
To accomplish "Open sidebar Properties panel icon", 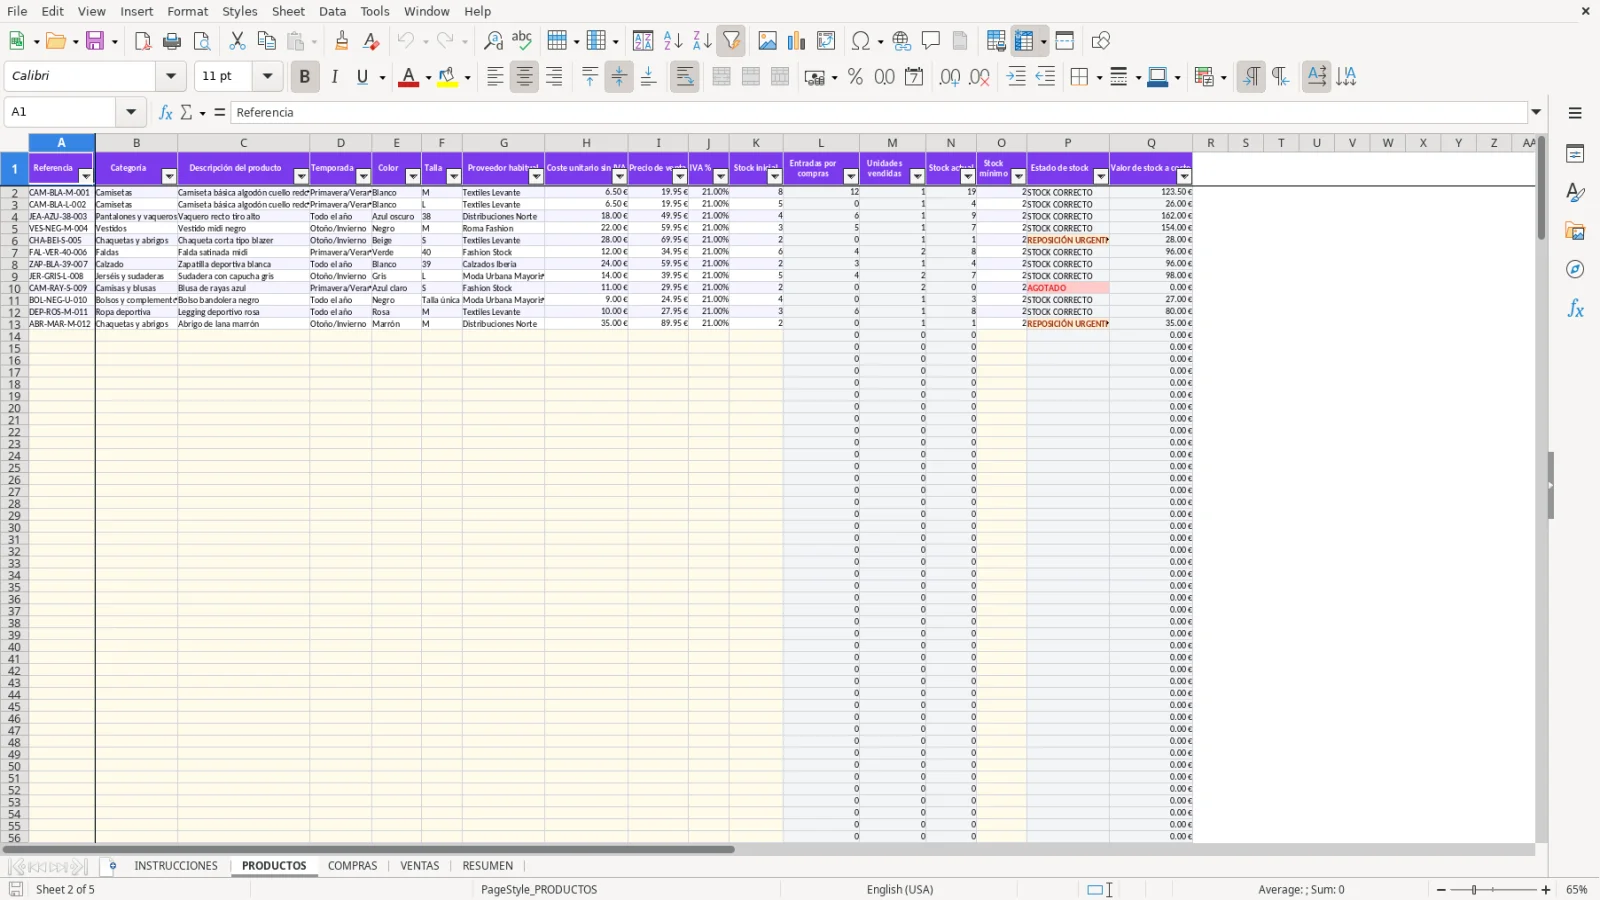I will [1575, 154].
